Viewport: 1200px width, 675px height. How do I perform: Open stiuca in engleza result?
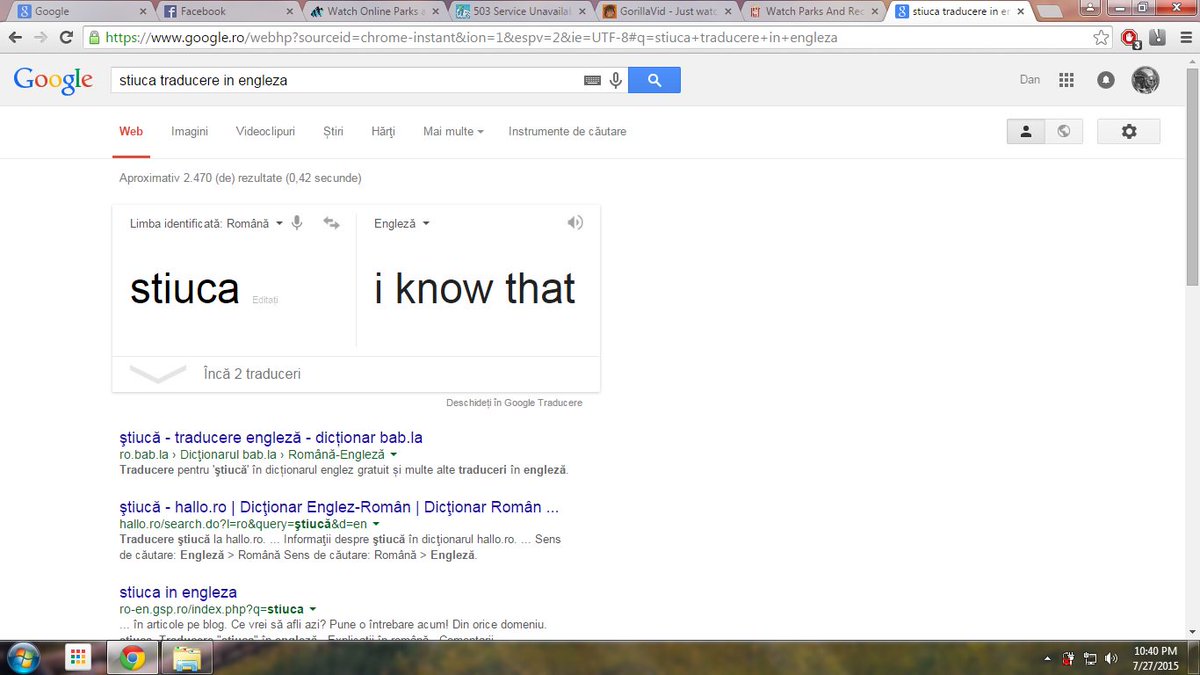(x=178, y=592)
